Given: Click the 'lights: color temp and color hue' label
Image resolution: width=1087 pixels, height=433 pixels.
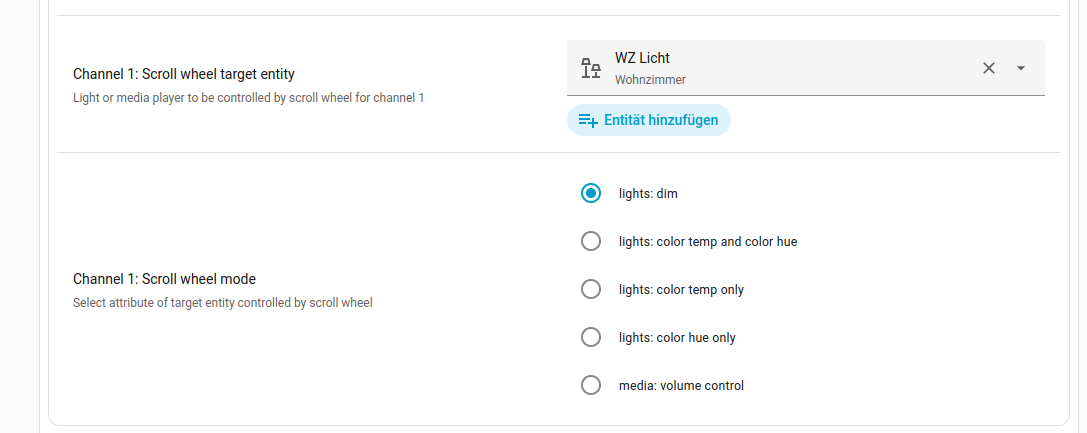Looking at the screenshot, I should [708, 241].
